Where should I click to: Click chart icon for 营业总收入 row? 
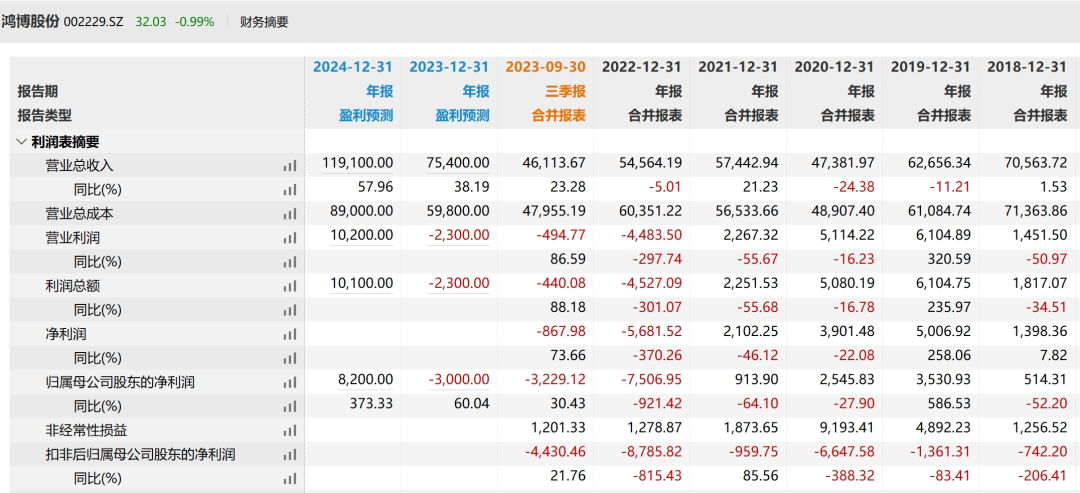(290, 166)
